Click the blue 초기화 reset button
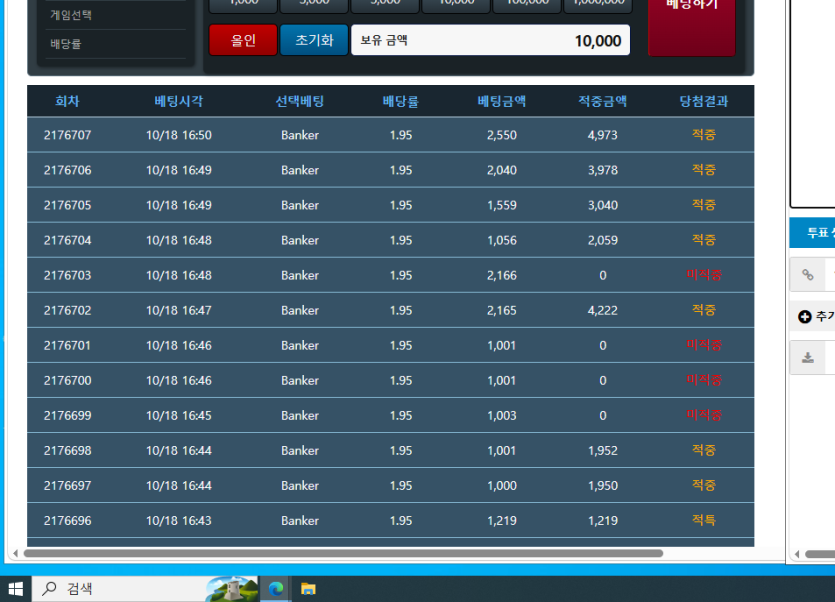Image resolution: width=835 pixels, height=602 pixels. point(314,40)
